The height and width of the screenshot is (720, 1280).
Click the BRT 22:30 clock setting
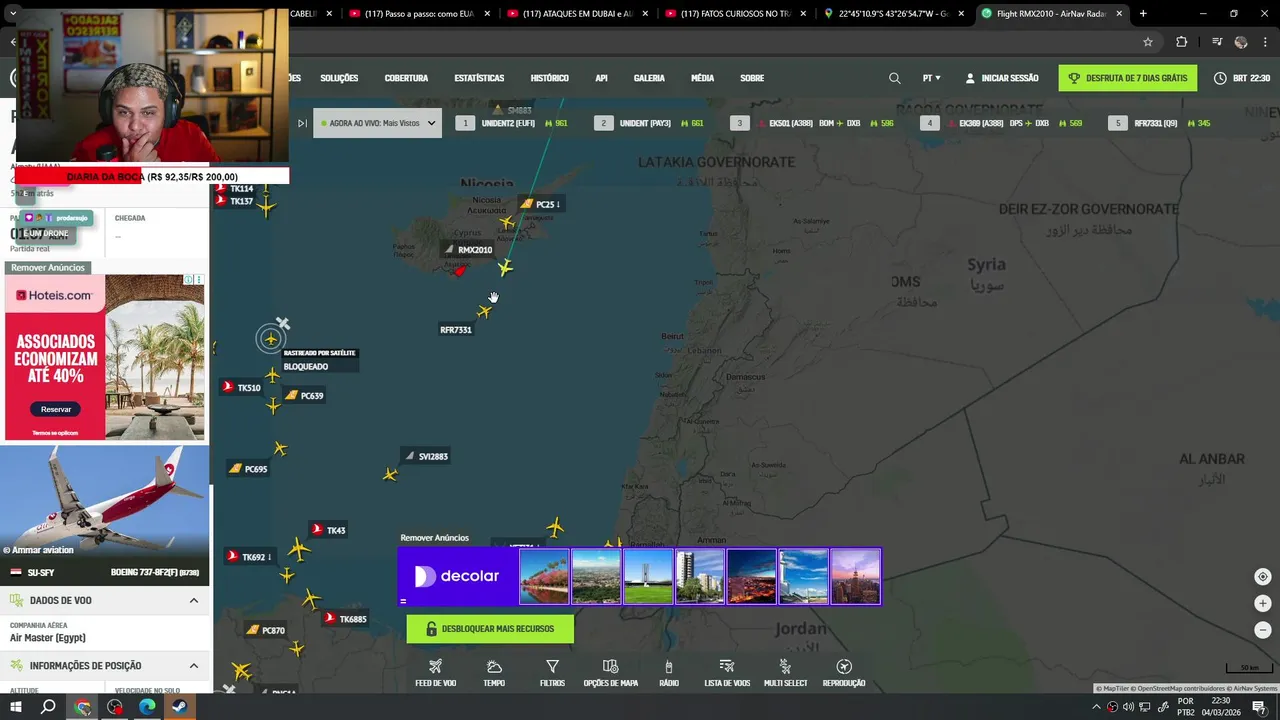[1241, 78]
